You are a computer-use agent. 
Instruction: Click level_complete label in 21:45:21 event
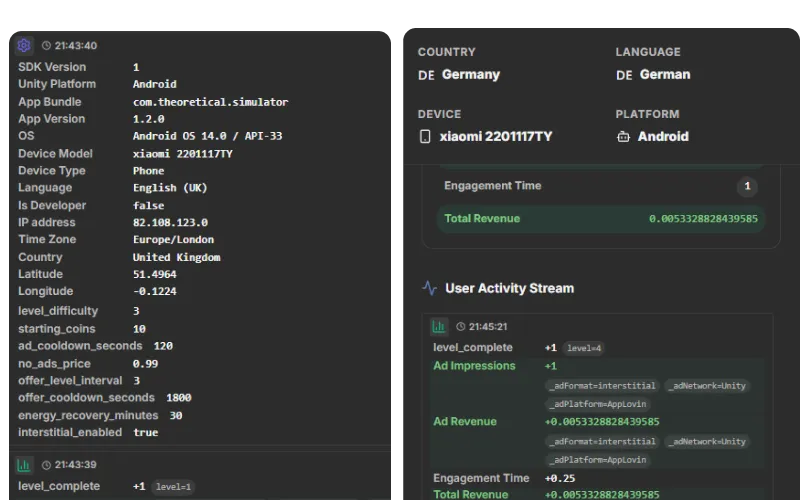pos(472,347)
